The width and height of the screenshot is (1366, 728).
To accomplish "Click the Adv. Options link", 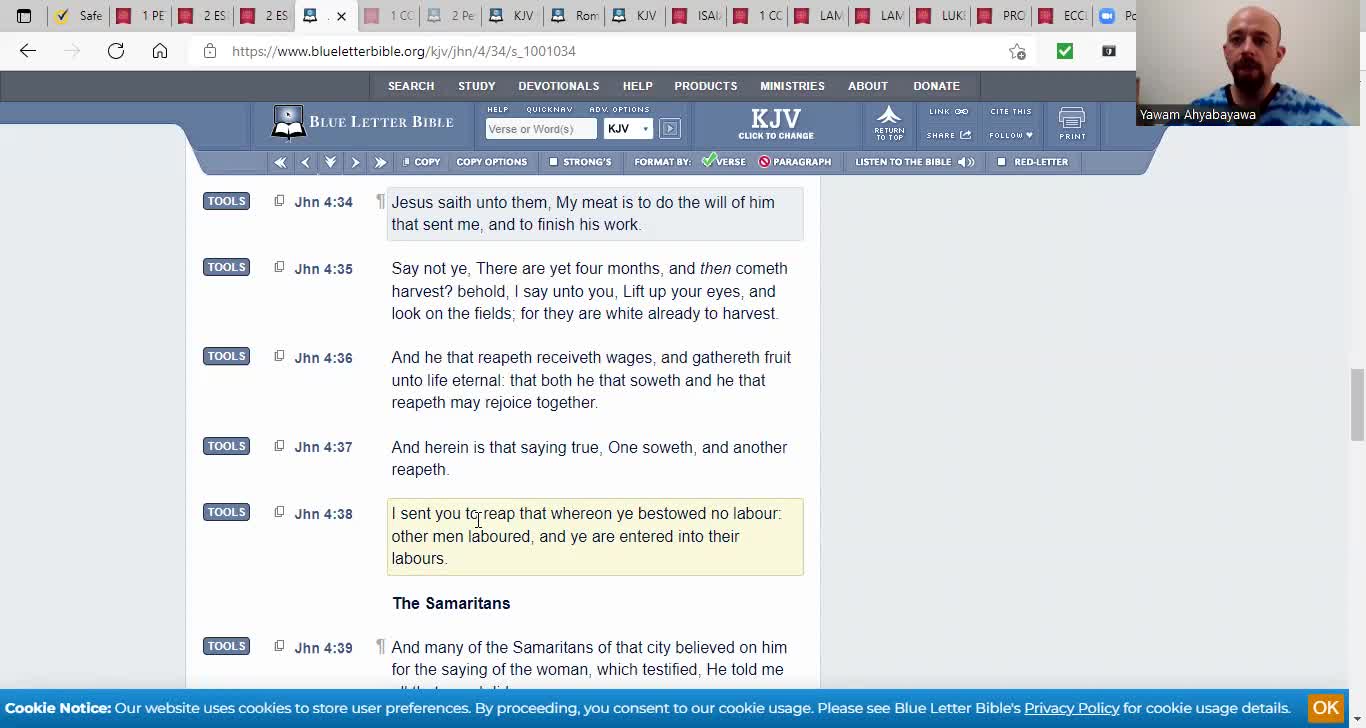I will click(x=619, y=109).
